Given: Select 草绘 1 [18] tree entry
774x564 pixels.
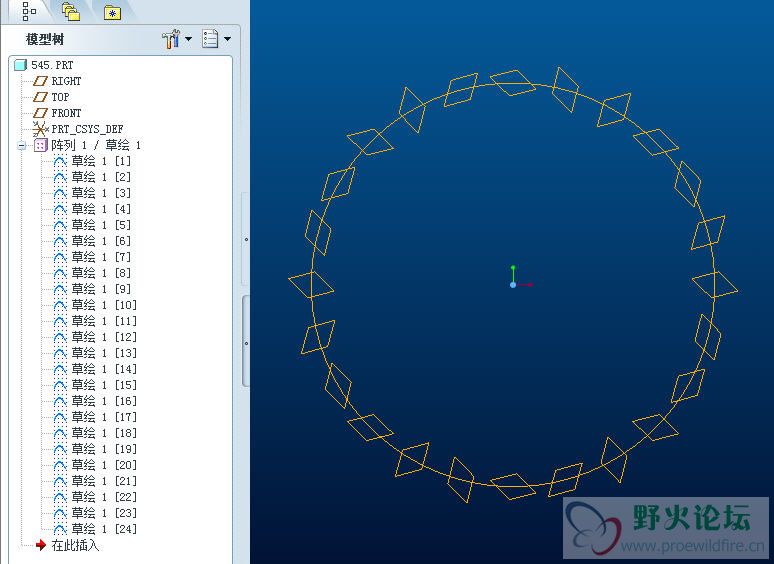Looking at the screenshot, I should coord(103,433).
